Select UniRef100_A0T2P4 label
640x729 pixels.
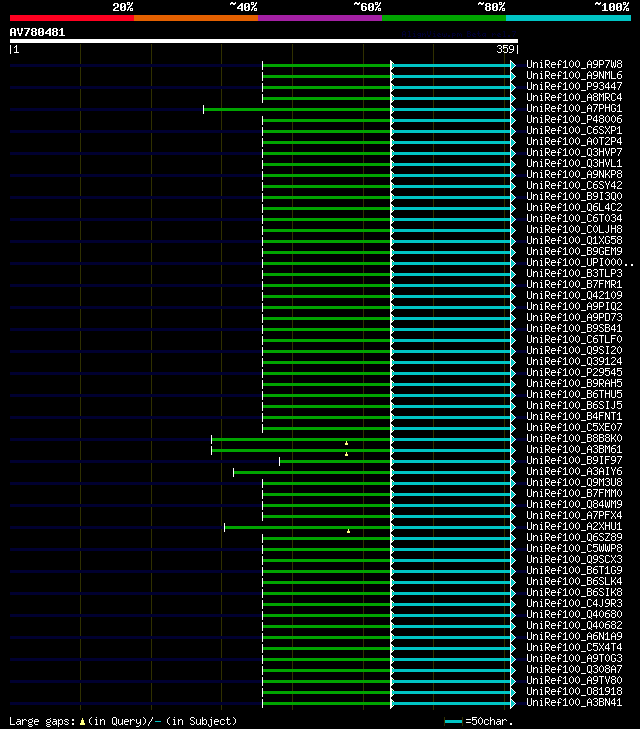[x=574, y=141]
